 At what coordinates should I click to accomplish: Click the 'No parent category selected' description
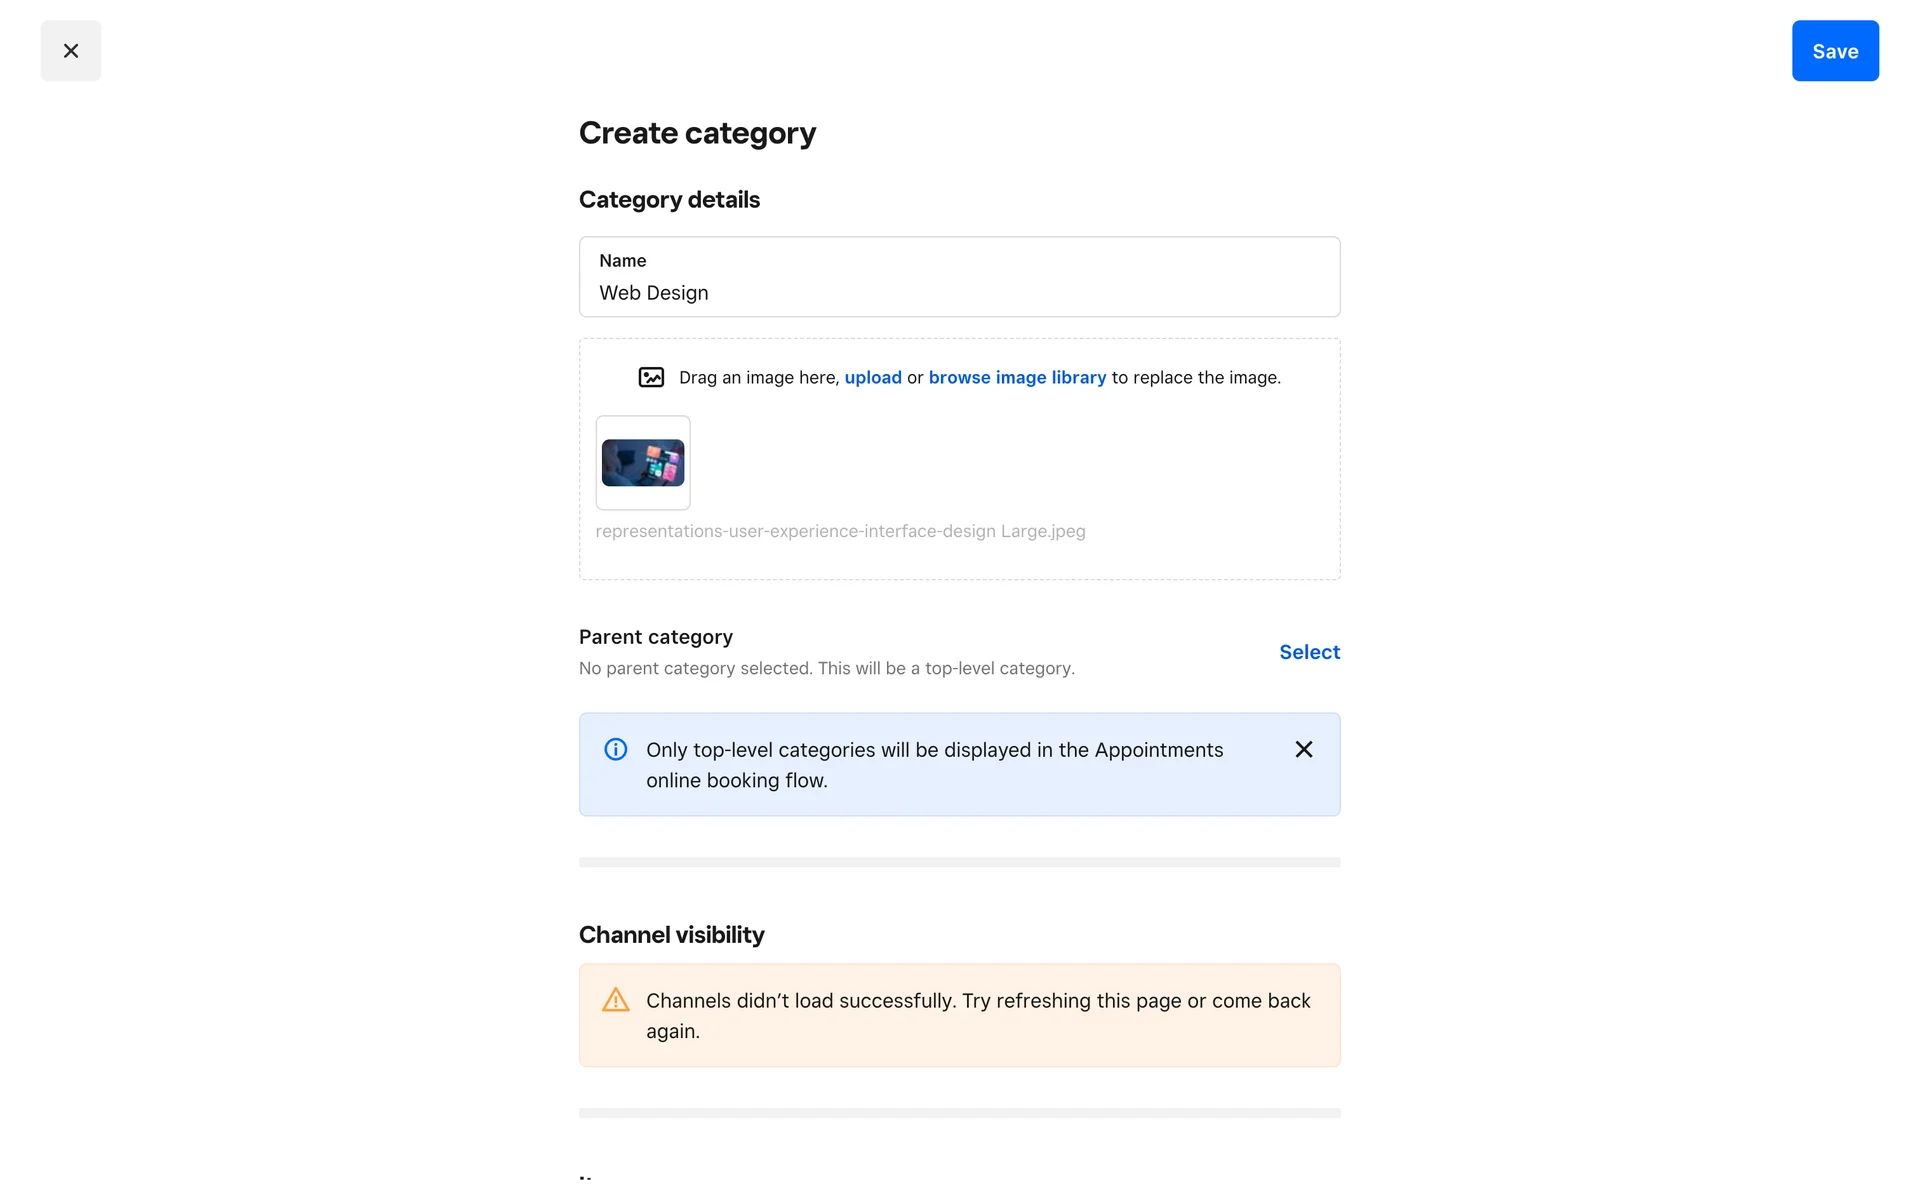pyautogui.click(x=826, y=668)
